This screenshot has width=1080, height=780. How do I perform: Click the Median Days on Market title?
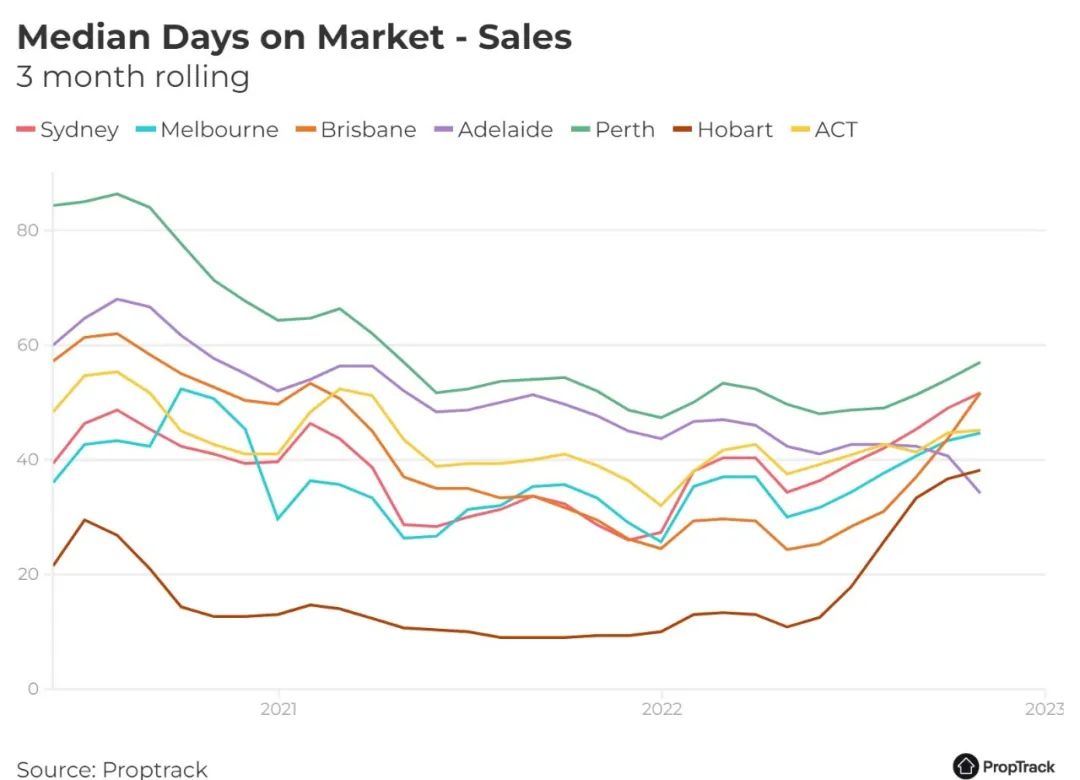click(294, 37)
